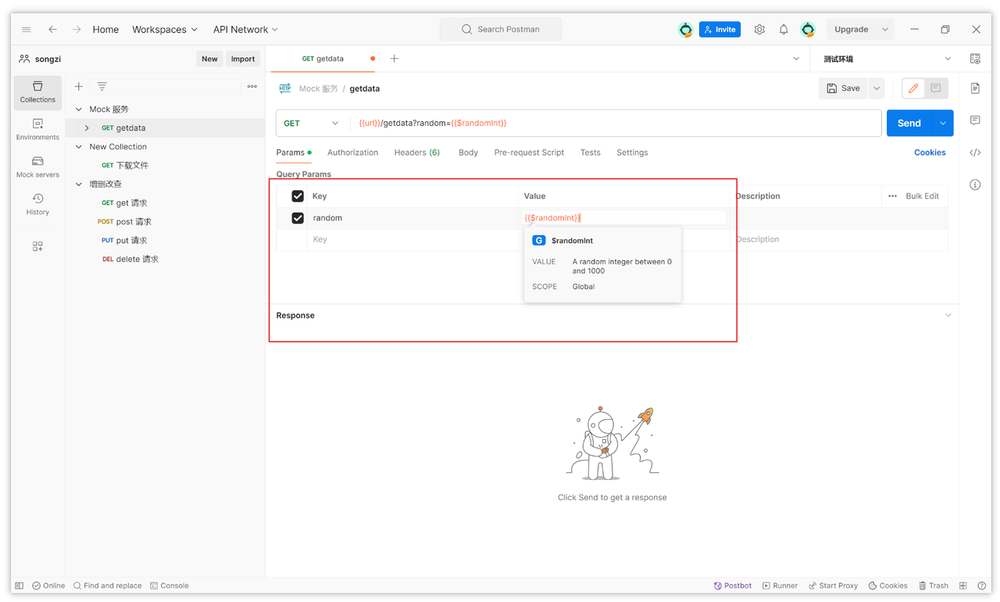This screenshot has width=1000, height=602.
Task: Open the Send button dropdown arrow
Action: [943, 123]
